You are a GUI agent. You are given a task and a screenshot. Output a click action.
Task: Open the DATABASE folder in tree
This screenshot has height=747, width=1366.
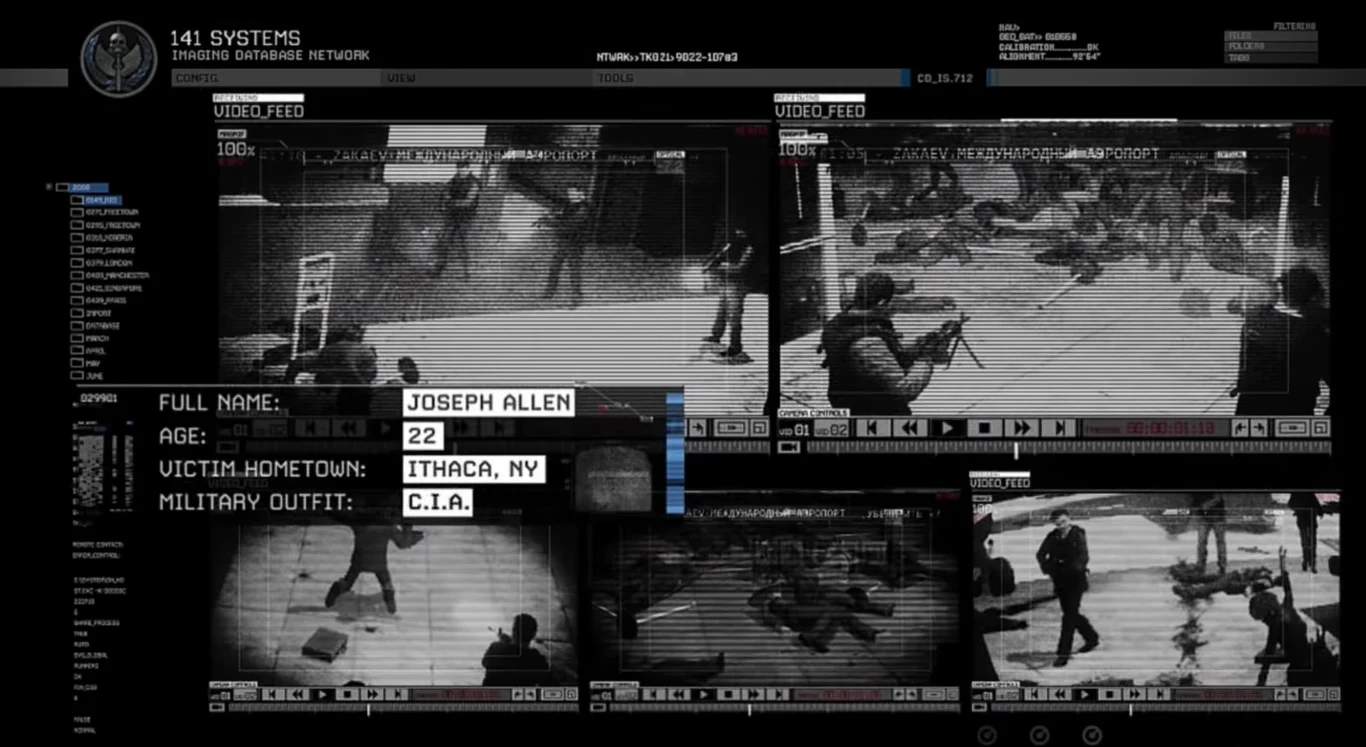coord(102,326)
